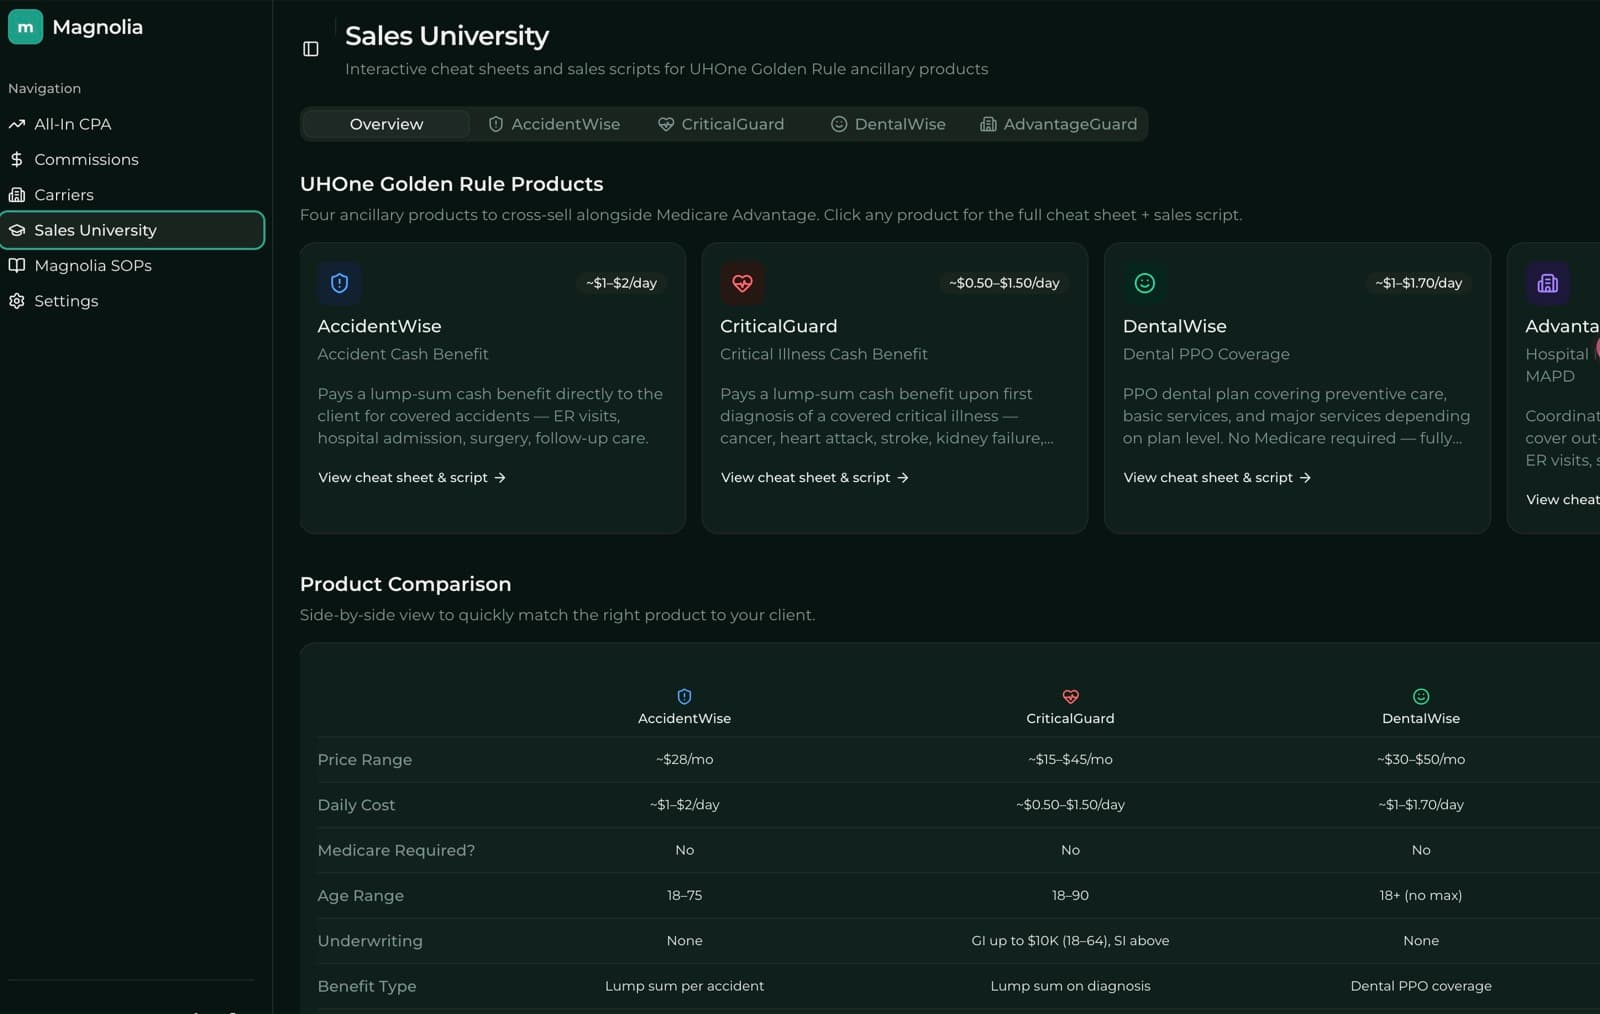Click the Settings gear icon

[x=17, y=301]
